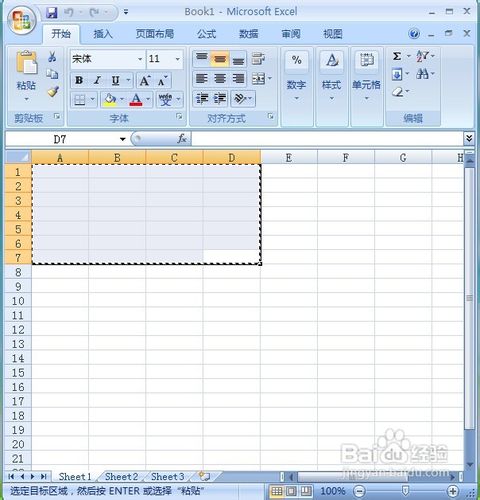Insert function using the fx button

[x=182, y=139]
